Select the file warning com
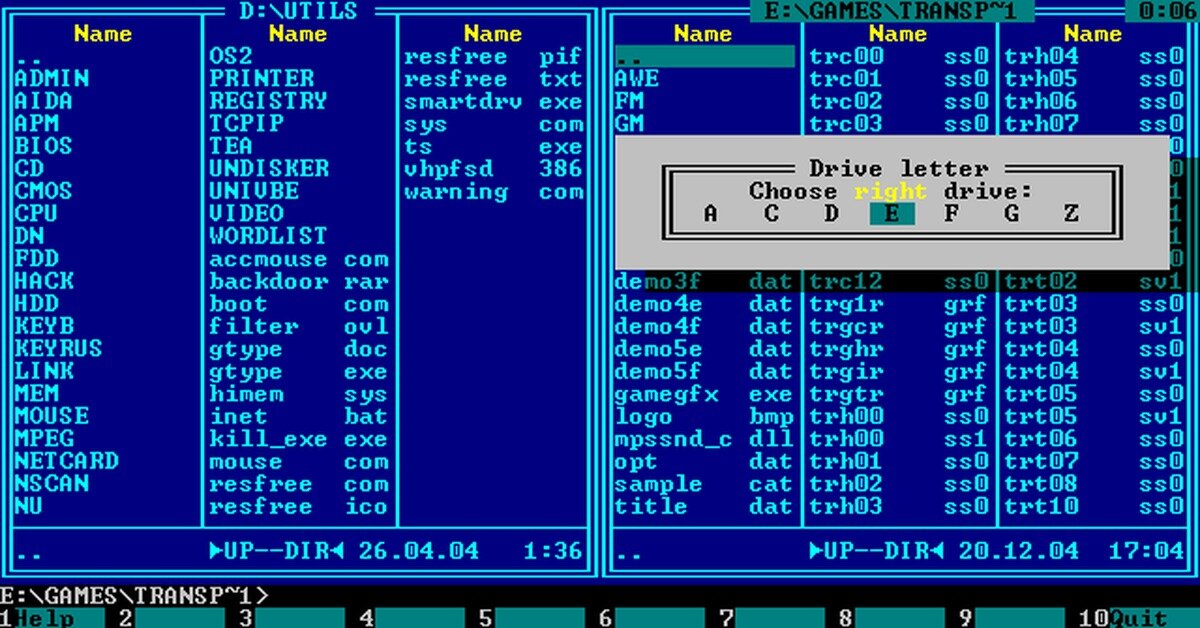The height and width of the screenshot is (628, 1200). pos(493,191)
